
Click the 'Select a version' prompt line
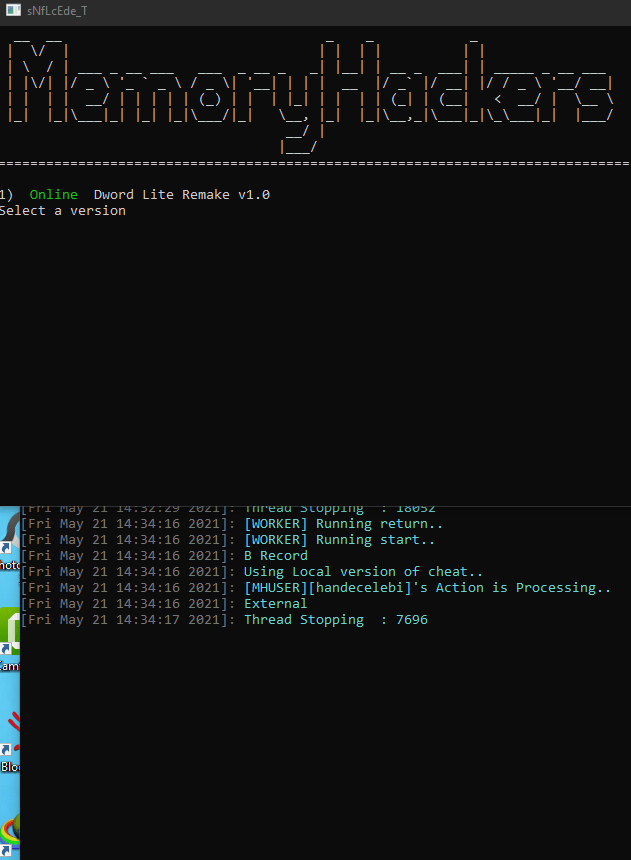63,211
